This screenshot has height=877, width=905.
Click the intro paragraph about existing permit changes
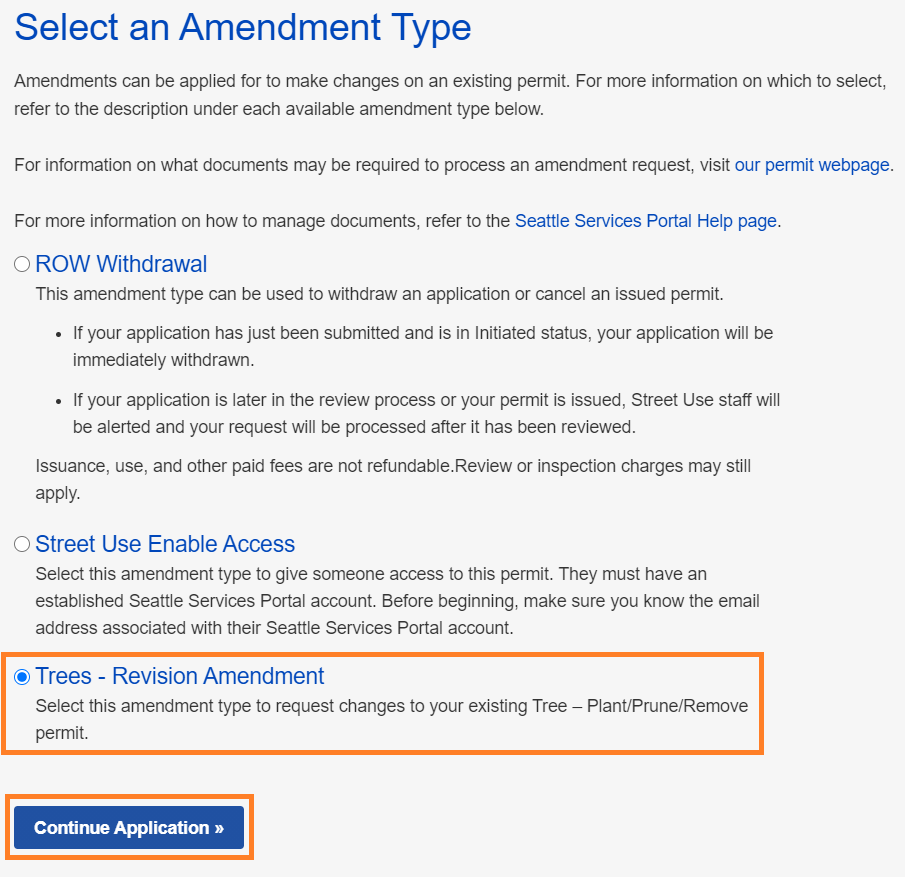pyautogui.click(x=450, y=95)
